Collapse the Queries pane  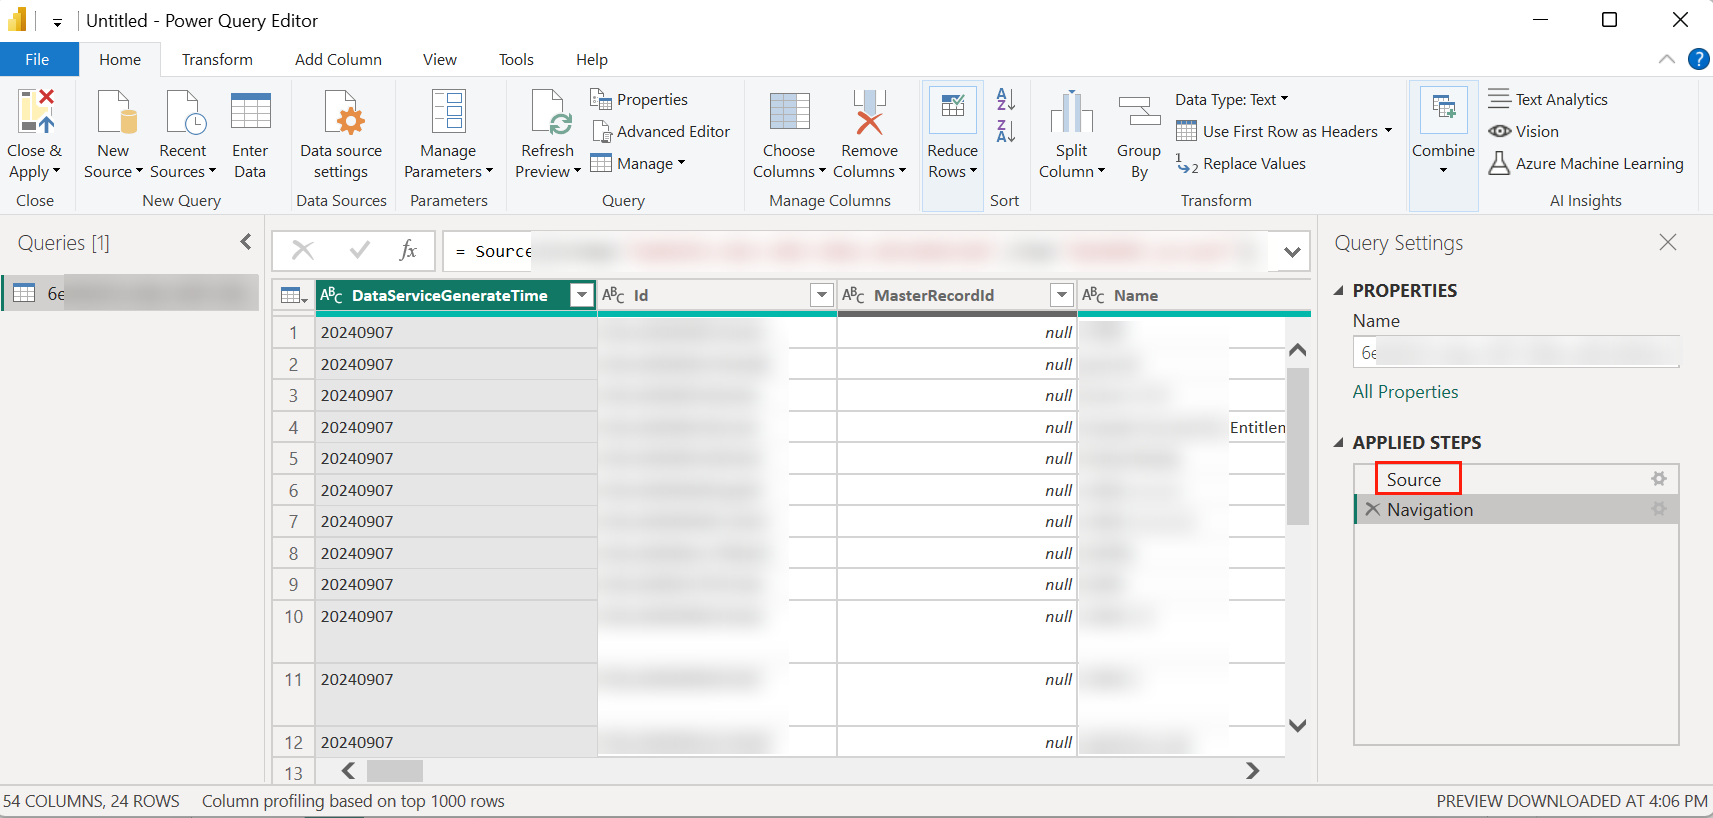tap(246, 242)
